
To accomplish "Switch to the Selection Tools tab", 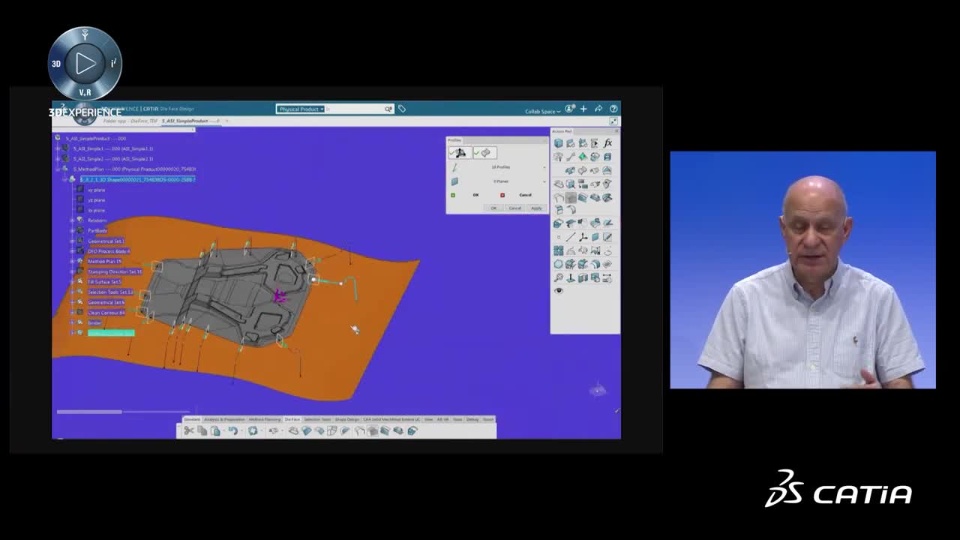I will [x=317, y=419].
